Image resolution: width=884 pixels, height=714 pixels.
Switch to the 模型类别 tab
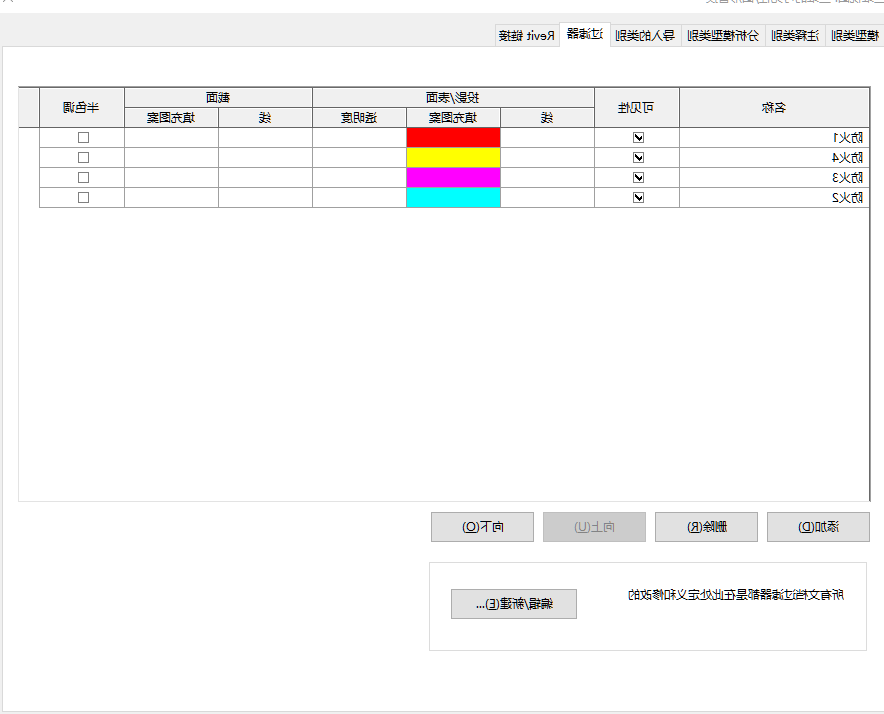tap(855, 36)
